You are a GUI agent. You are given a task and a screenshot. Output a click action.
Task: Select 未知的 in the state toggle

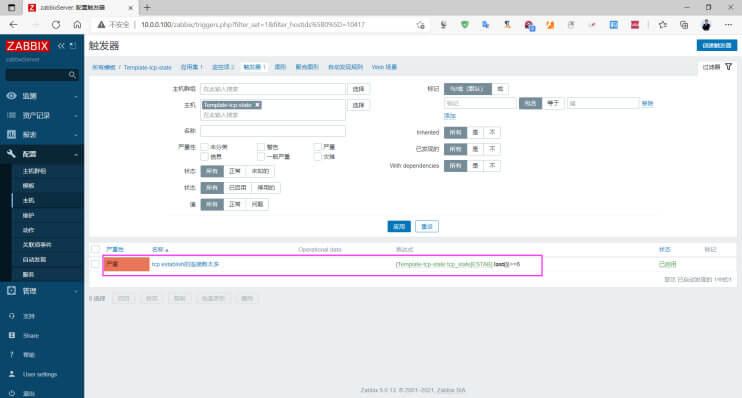coord(260,171)
